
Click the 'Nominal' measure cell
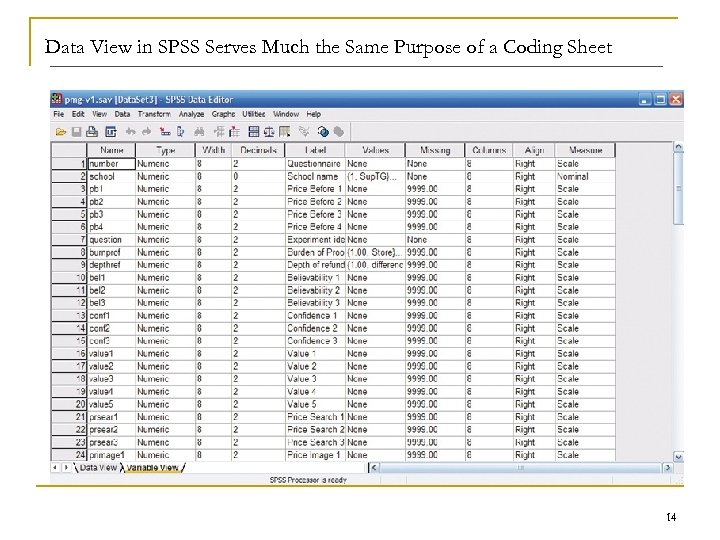pyautogui.click(x=585, y=176)
